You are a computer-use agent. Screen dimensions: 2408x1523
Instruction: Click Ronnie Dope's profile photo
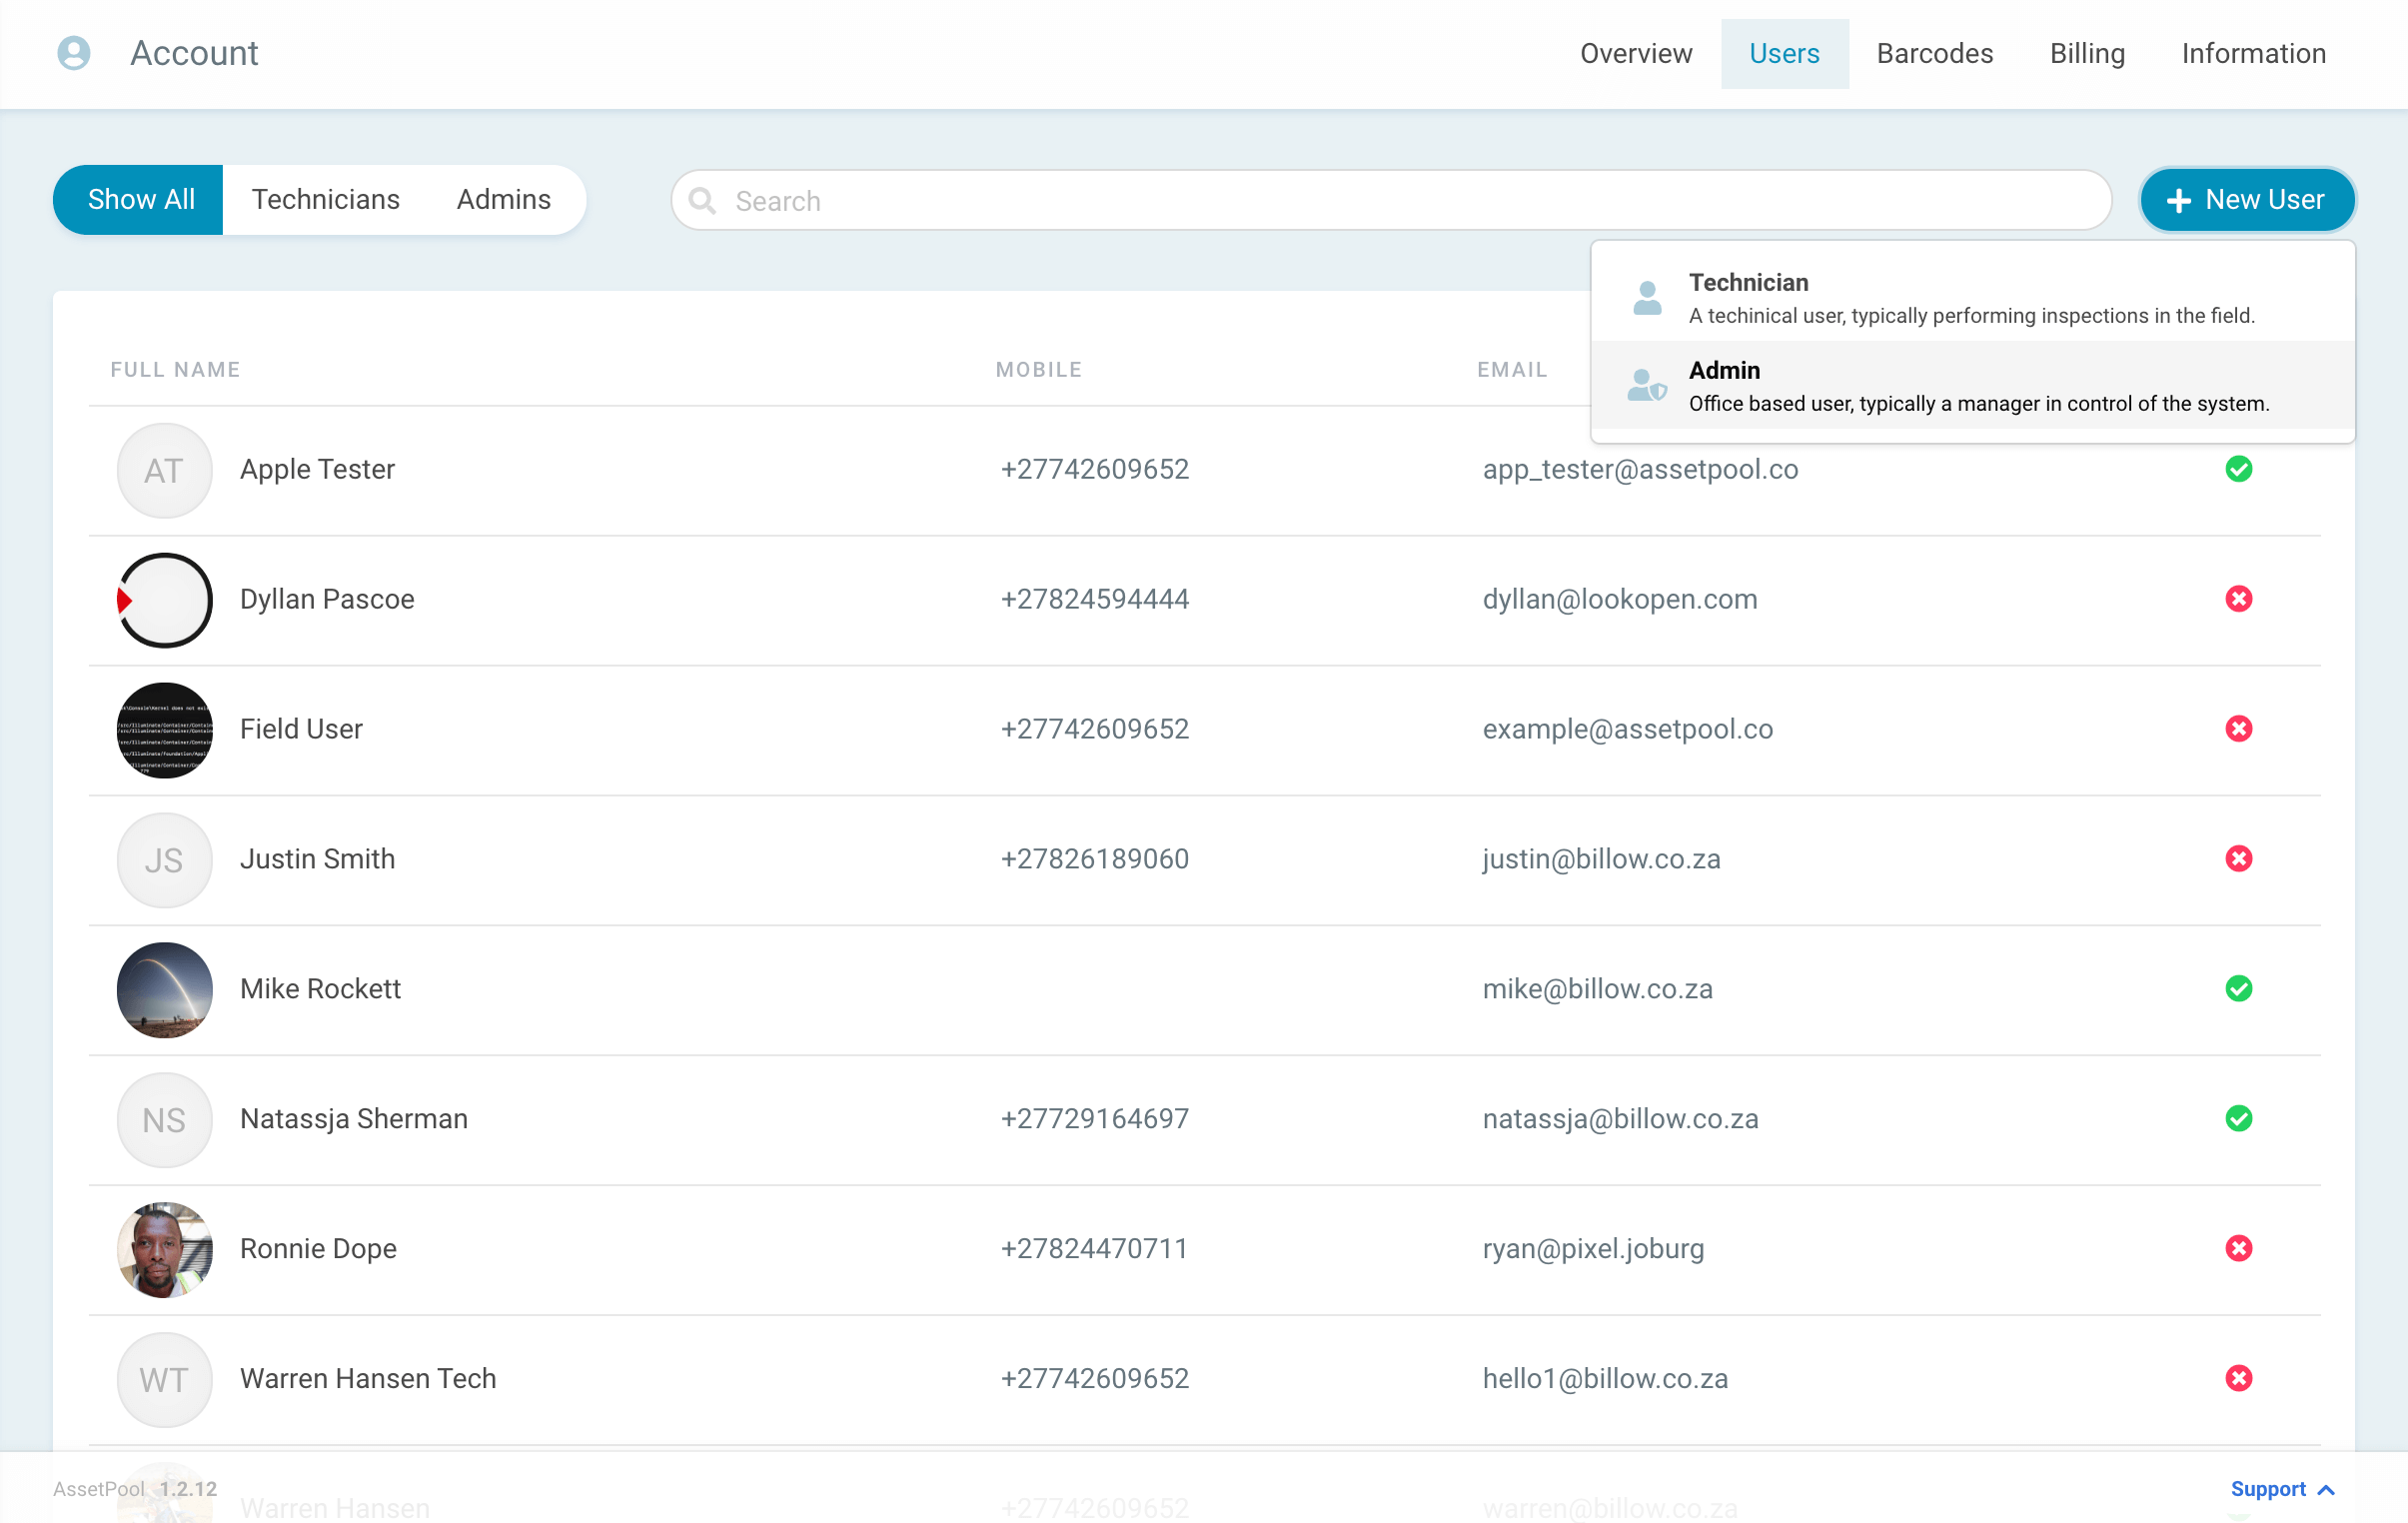coord(163,1250)
